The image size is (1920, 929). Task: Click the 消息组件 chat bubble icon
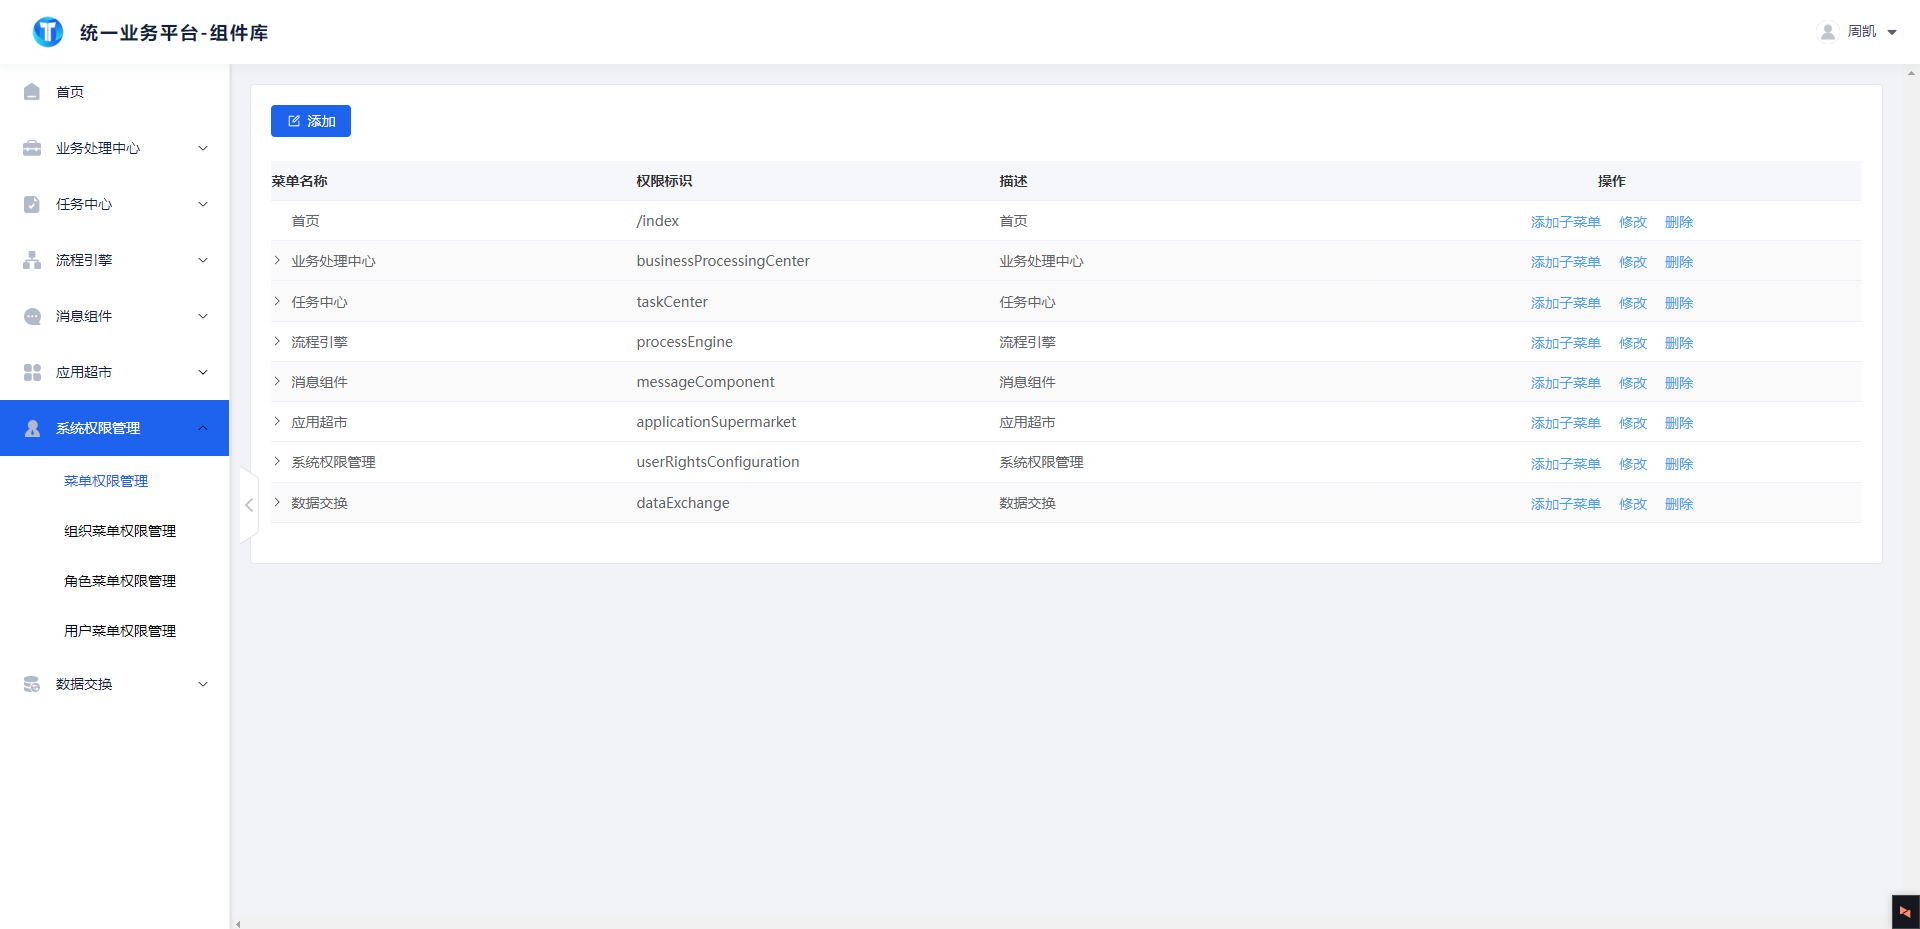pos(32,316)
